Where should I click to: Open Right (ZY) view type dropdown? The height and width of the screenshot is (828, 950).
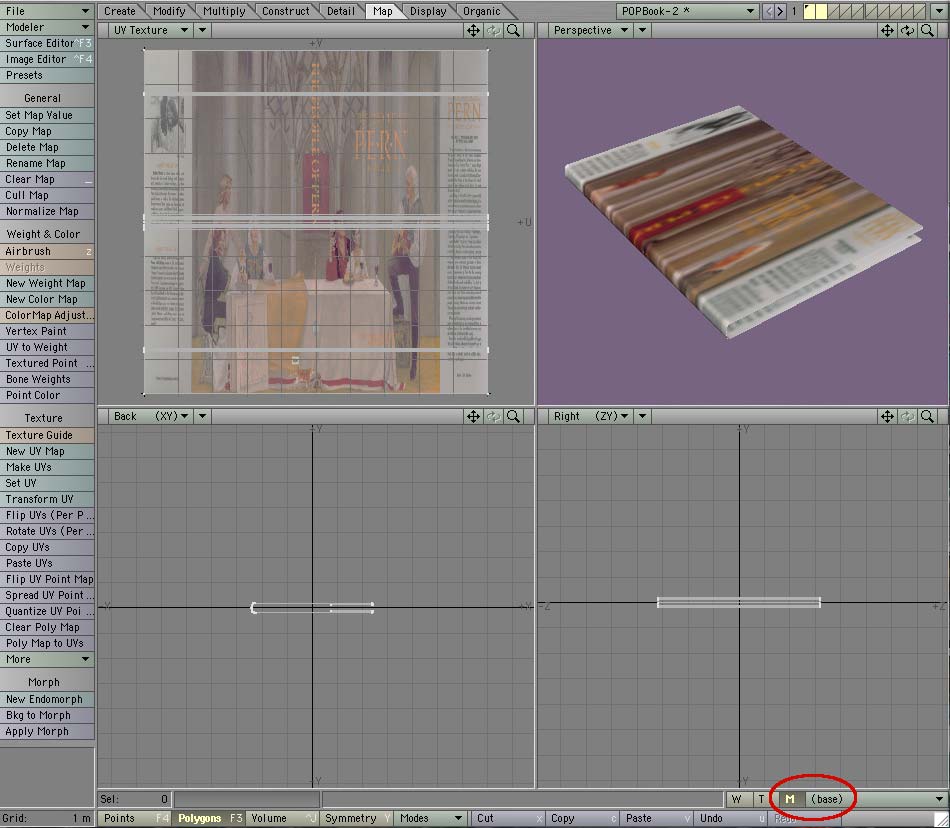click(591, 416)
